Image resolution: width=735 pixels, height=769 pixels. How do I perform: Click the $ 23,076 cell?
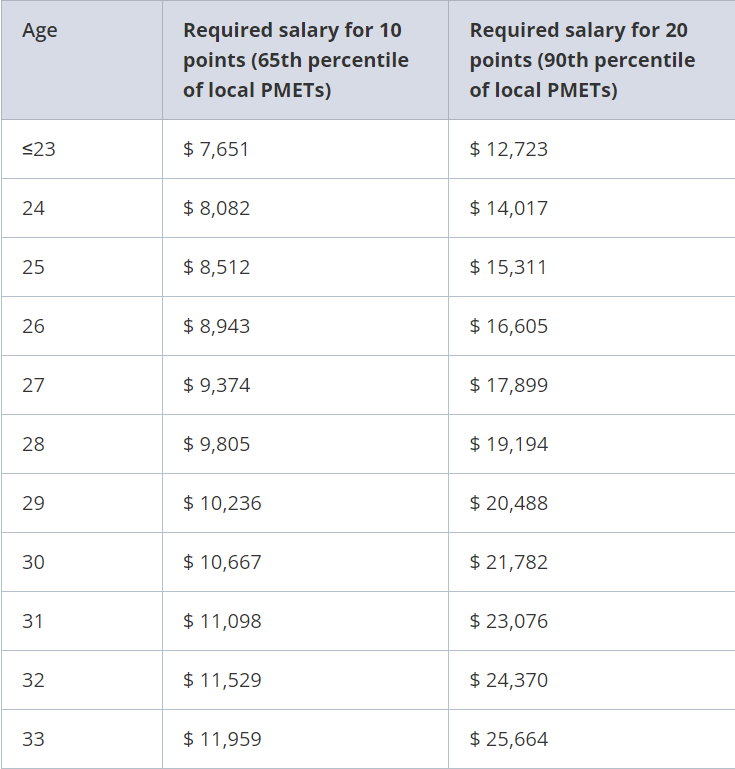[x=508, y=621]
